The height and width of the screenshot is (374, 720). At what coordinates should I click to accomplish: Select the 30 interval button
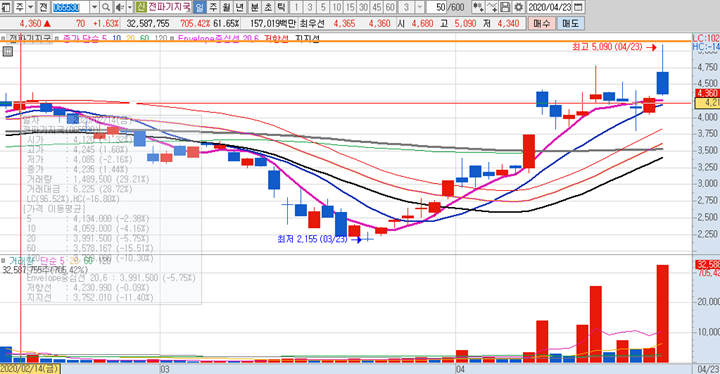[364, 7]
